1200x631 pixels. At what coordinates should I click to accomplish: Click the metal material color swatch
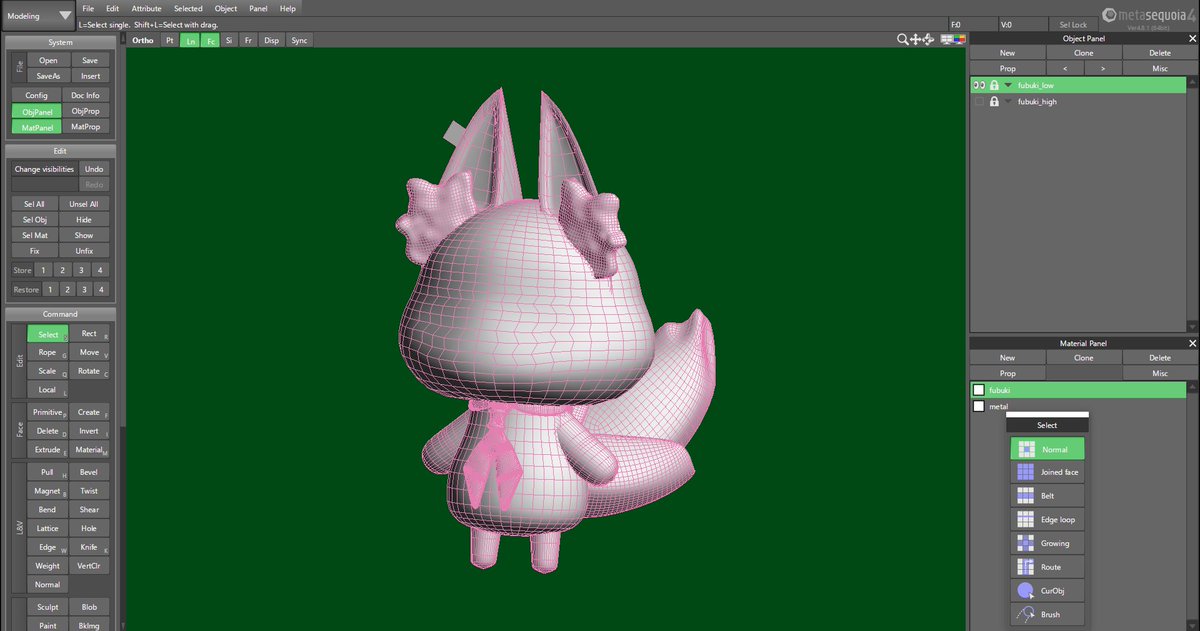pos(979,406)
